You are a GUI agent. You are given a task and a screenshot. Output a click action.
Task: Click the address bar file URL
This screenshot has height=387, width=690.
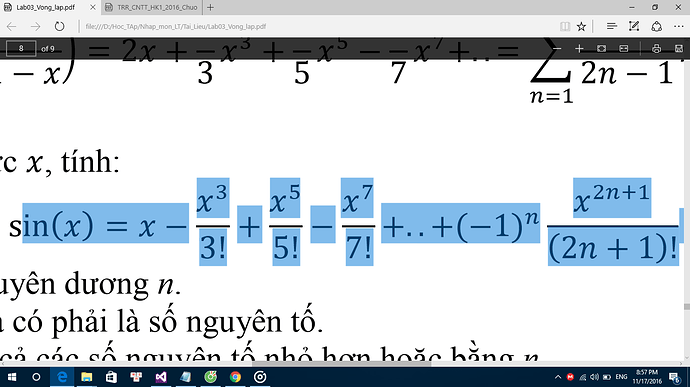click(176, 26)
